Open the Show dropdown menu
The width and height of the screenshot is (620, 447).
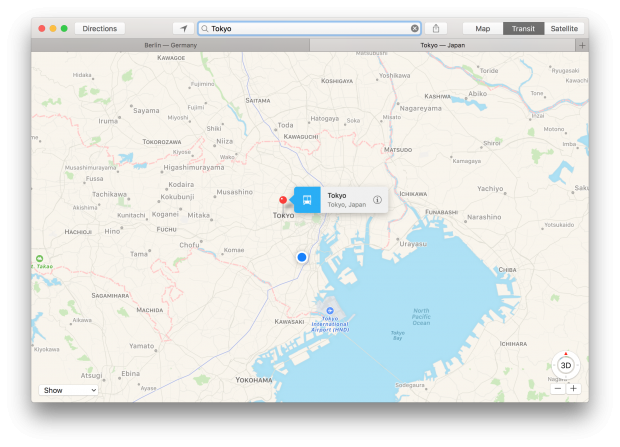point(68,390)
